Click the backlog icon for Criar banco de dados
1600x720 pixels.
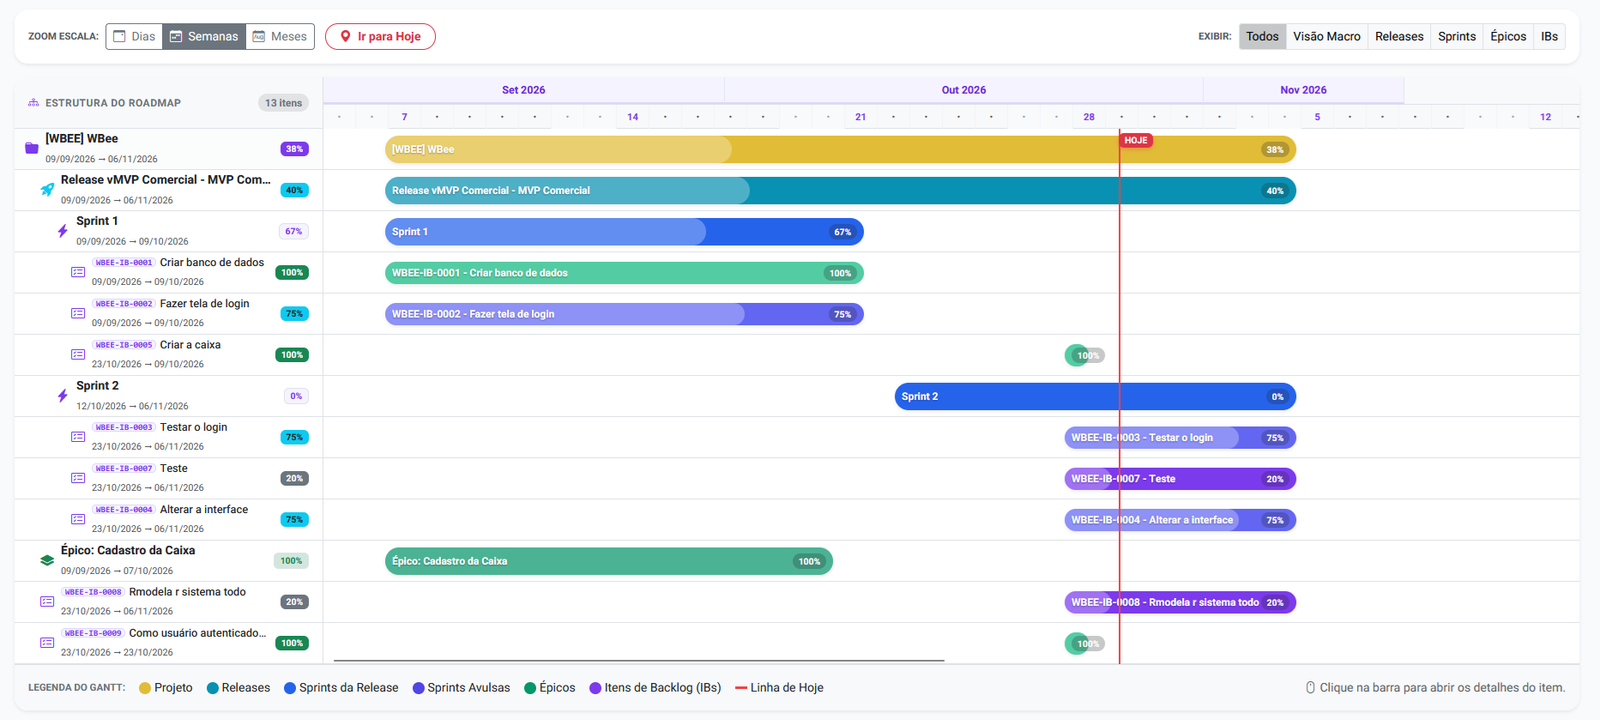coord(78,272)
